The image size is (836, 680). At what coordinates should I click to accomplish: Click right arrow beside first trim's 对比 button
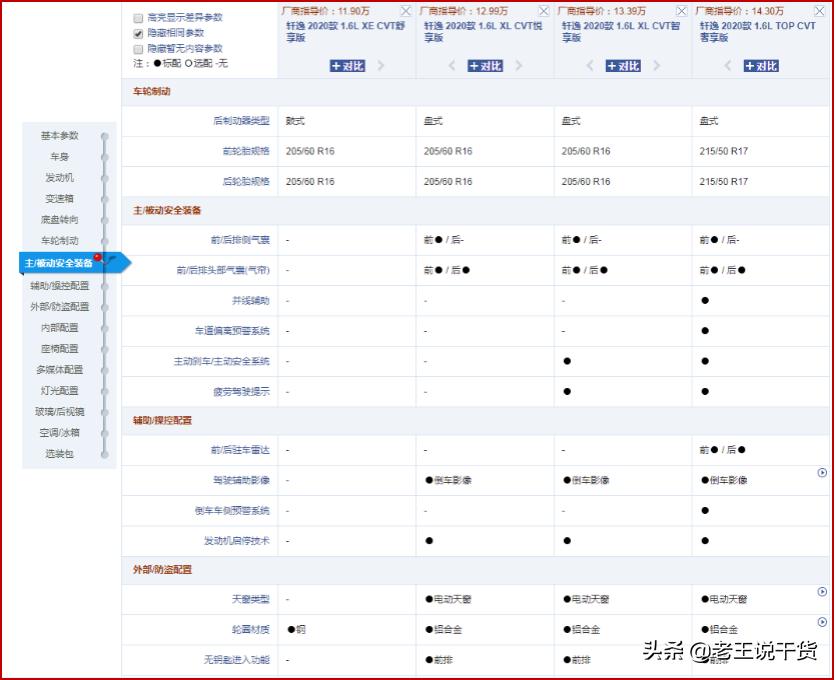[378, 66]
